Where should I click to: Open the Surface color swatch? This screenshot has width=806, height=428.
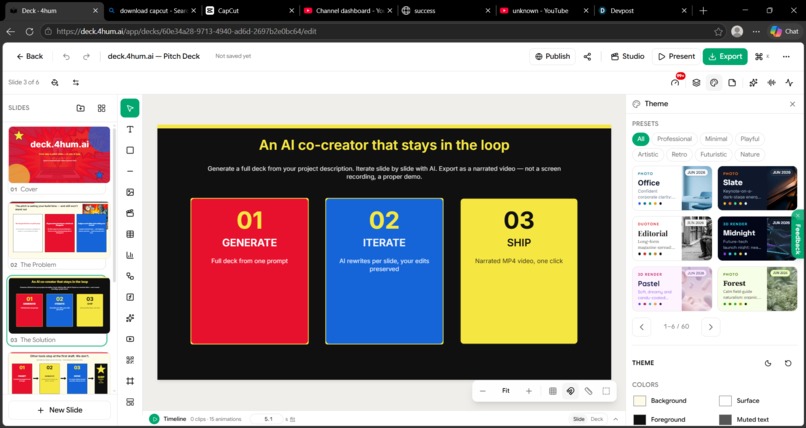tap(725, 401)
